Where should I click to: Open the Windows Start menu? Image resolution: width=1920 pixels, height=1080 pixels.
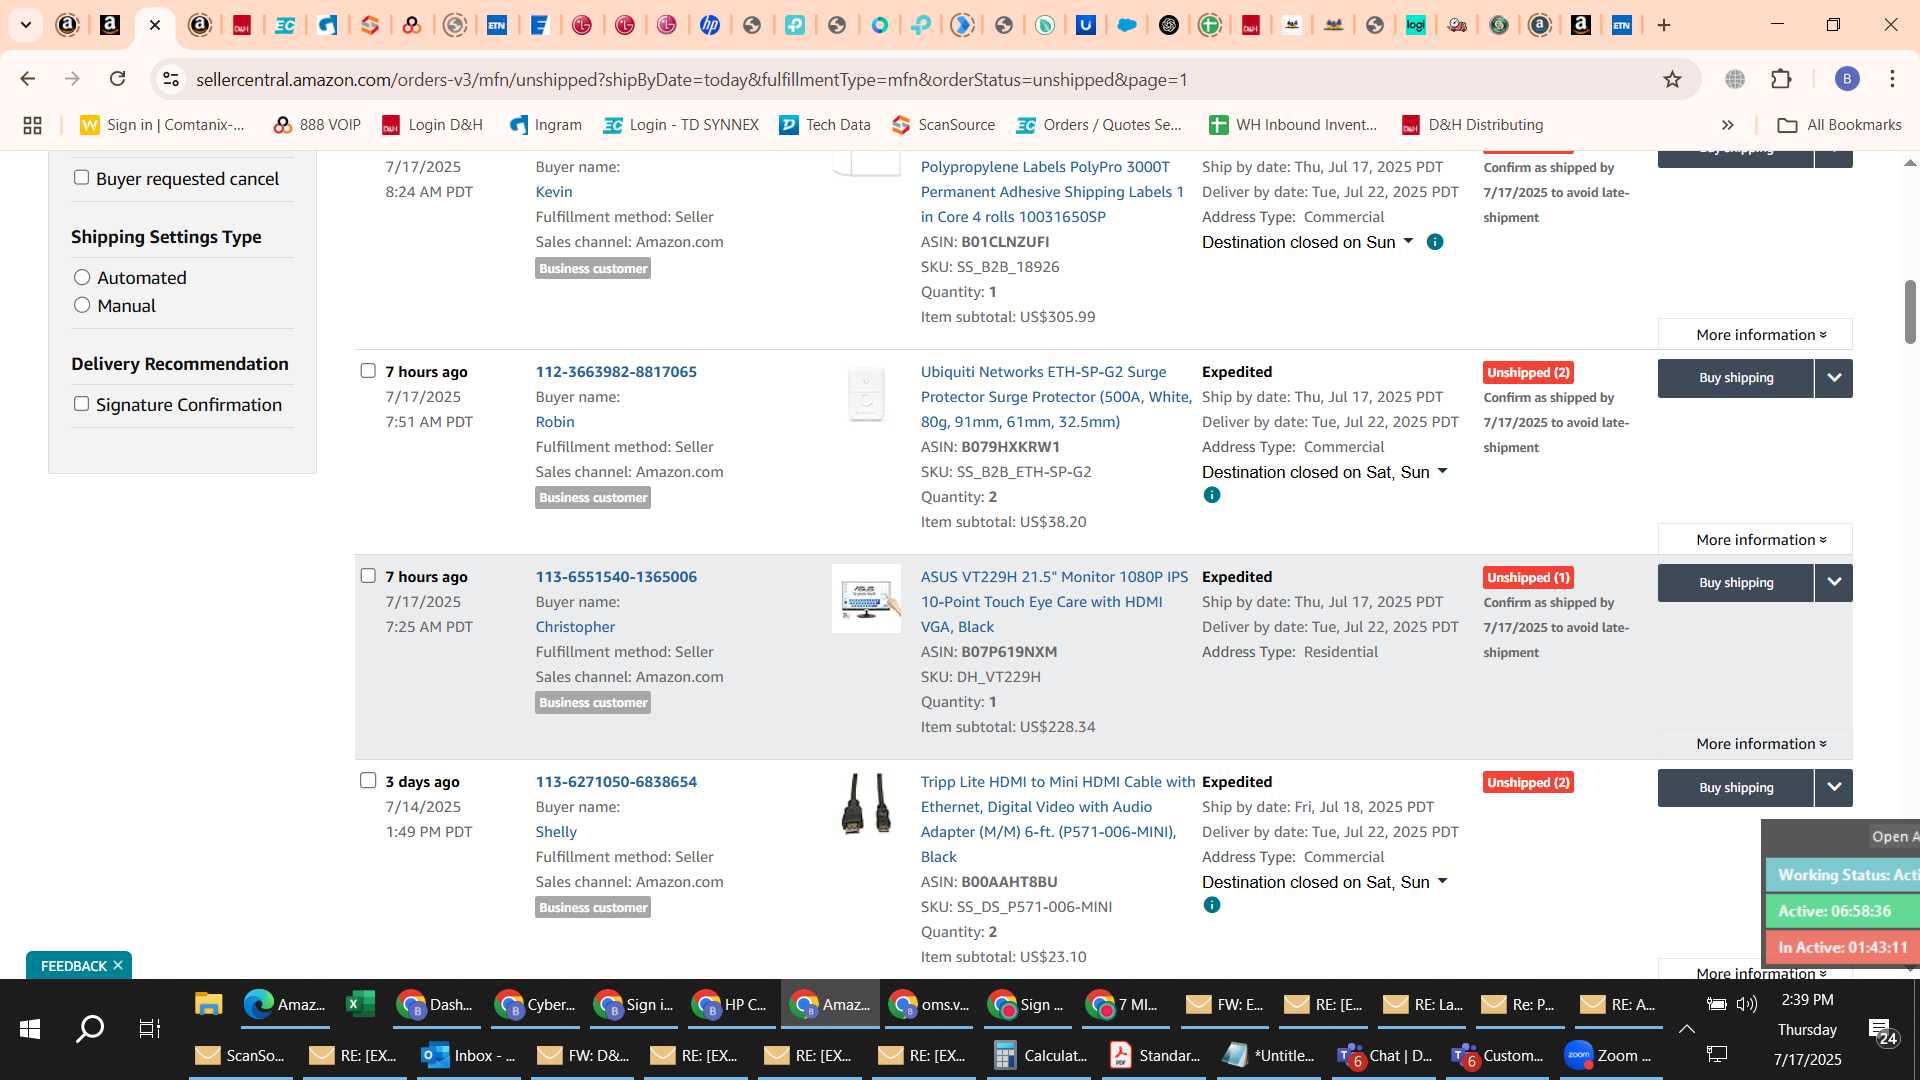click(x=30, y=1029)
